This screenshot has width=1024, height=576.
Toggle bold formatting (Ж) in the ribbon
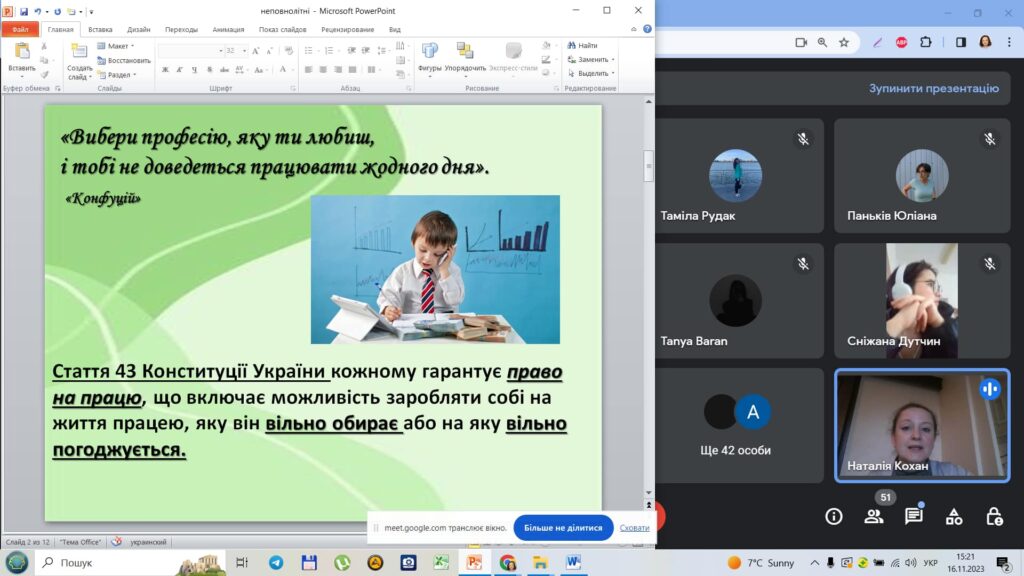(x=165, y=69)
